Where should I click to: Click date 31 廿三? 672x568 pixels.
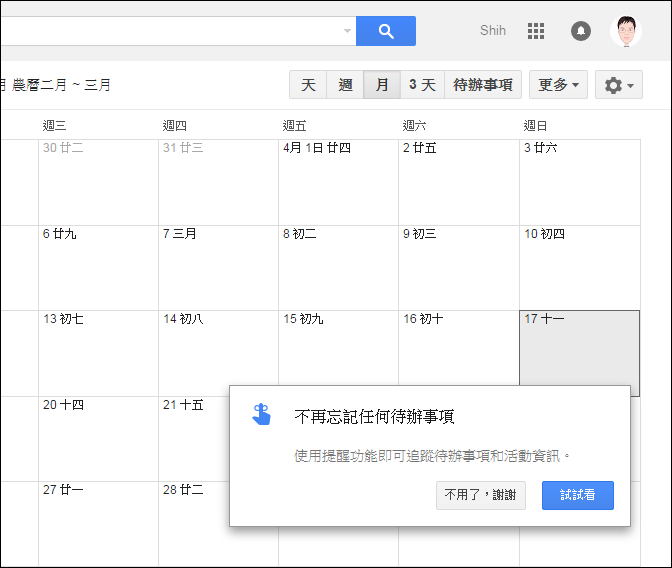(x=183, y=148)
